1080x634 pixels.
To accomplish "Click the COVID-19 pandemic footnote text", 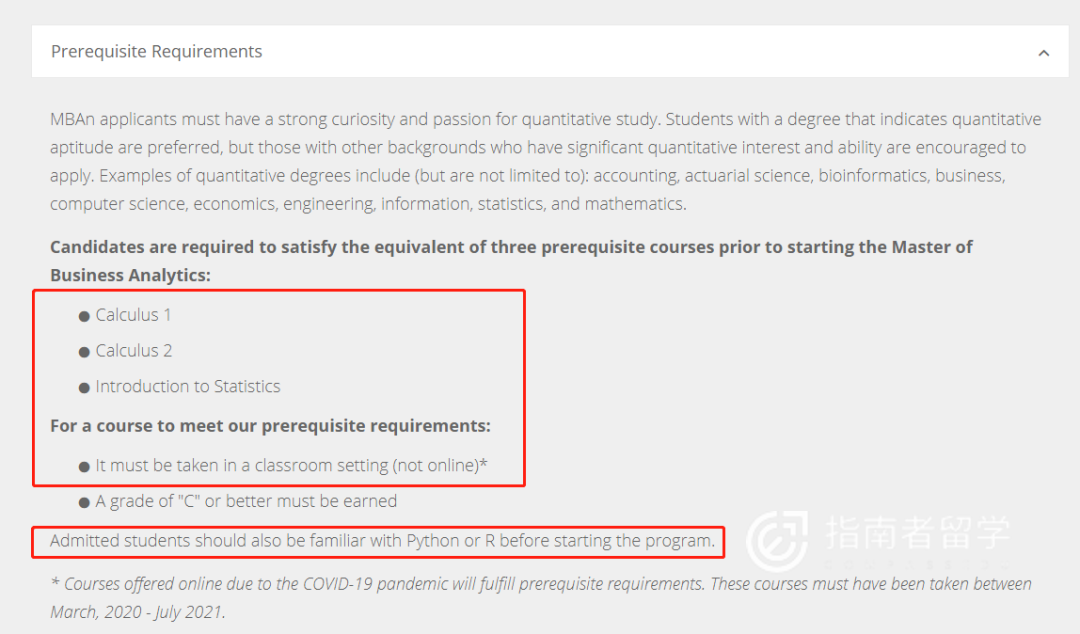I will click(x=541, y=598).
